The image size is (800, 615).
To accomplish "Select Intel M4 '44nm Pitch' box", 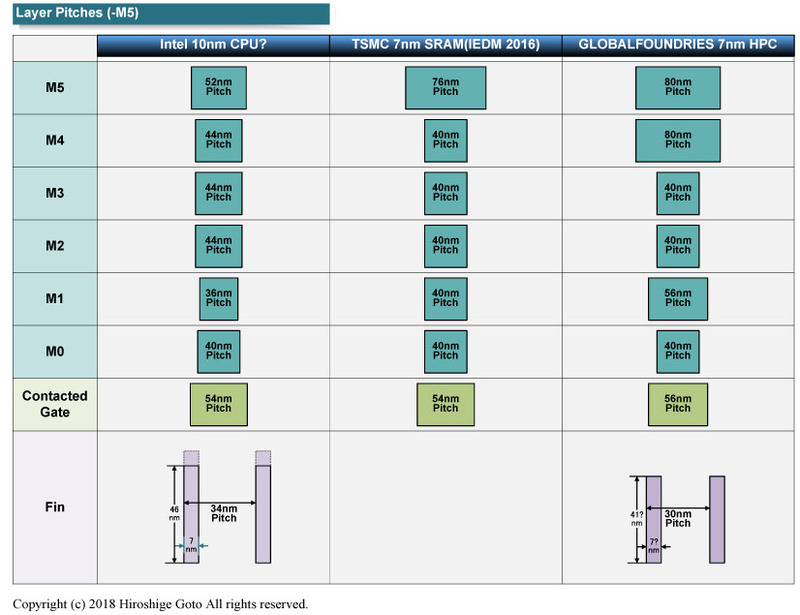I will click(219, 140).
